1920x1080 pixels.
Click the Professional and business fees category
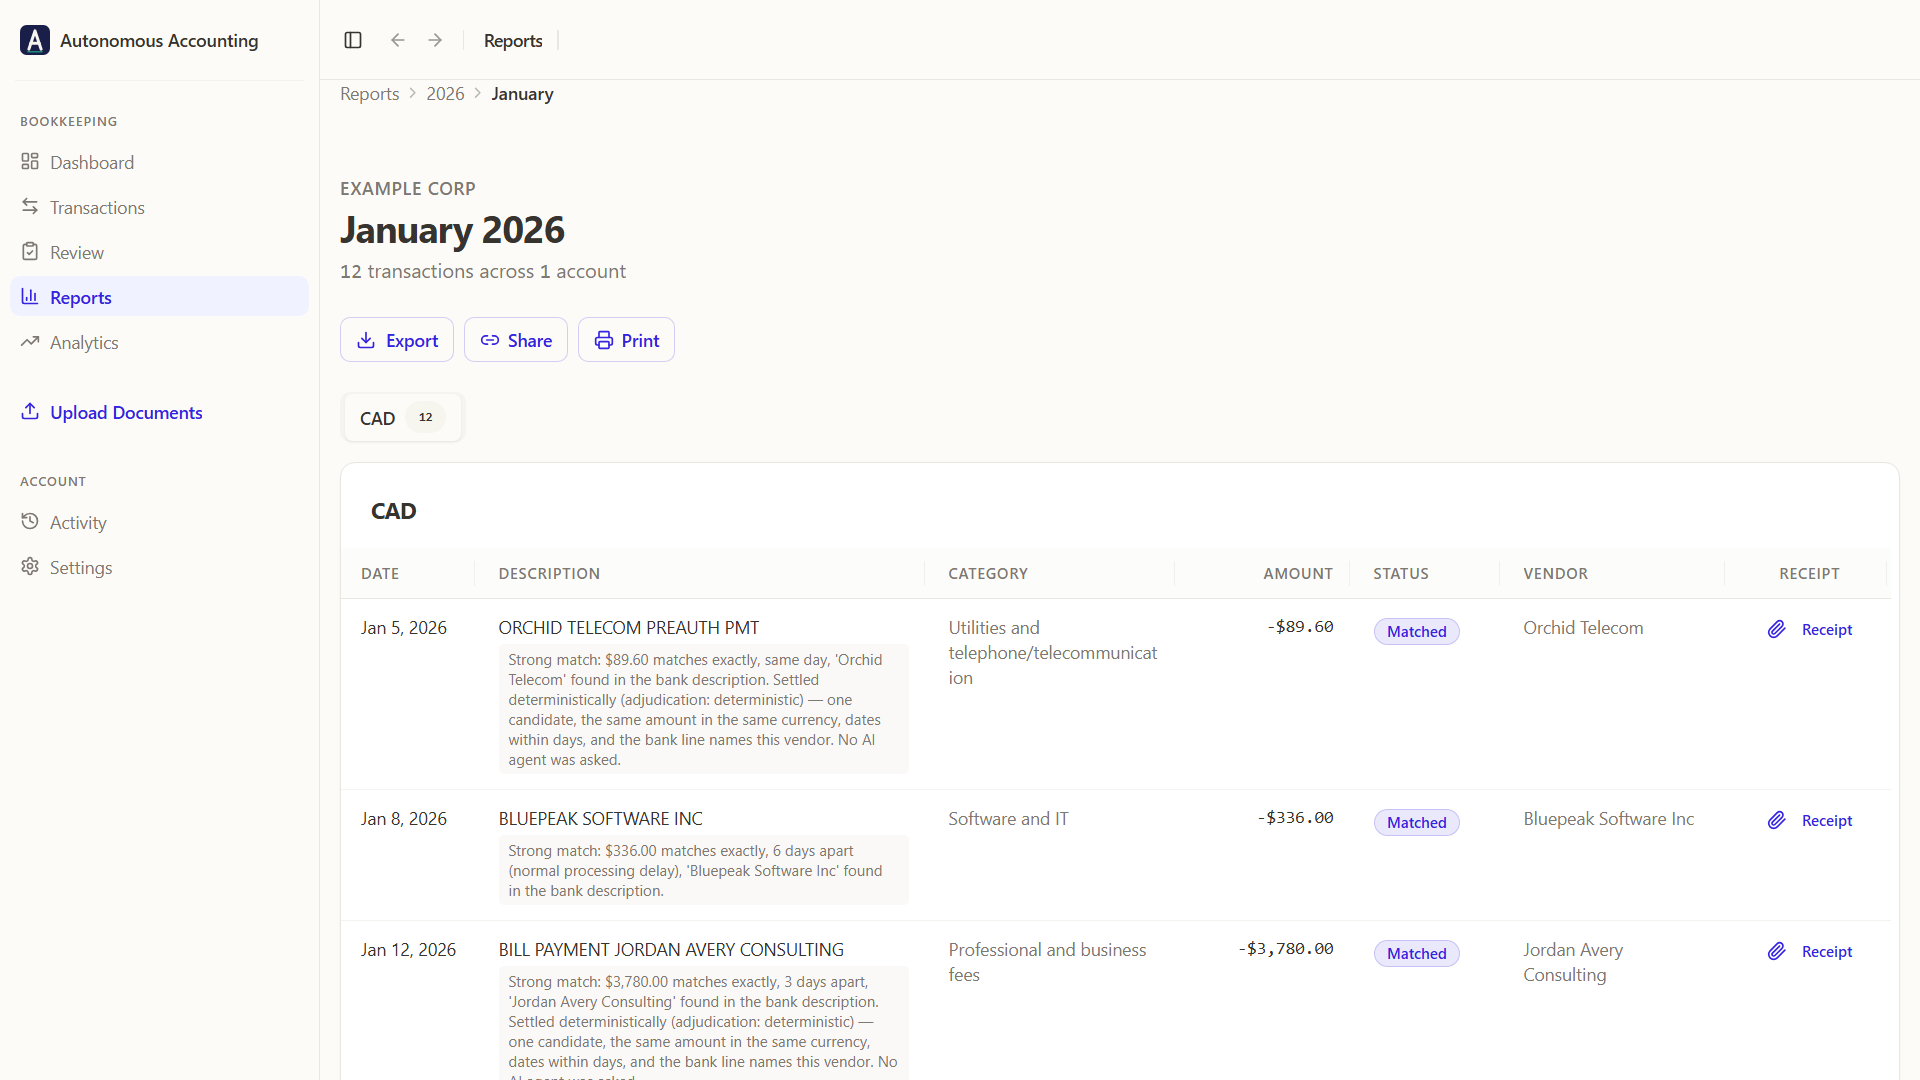click(1047, 962)
